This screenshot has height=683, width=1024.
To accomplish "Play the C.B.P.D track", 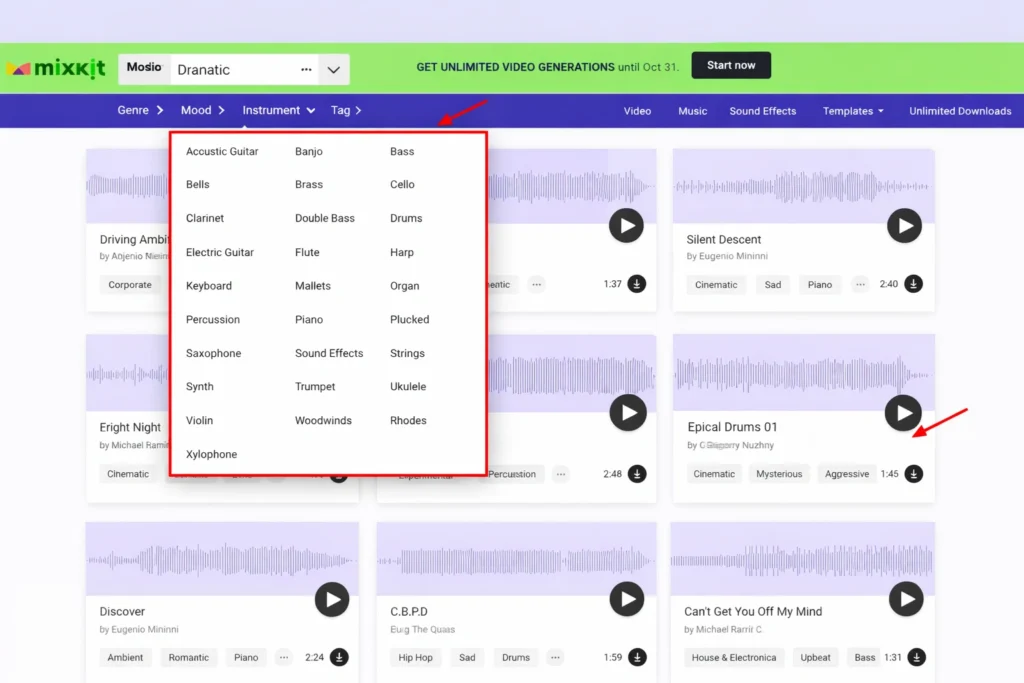I will click(627, 599).
